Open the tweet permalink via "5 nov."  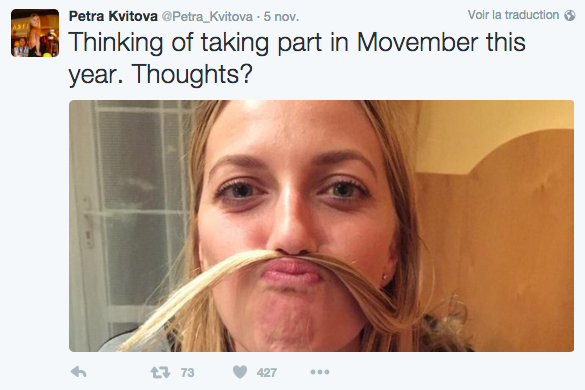pyautogui.click(x=281, y=16)
